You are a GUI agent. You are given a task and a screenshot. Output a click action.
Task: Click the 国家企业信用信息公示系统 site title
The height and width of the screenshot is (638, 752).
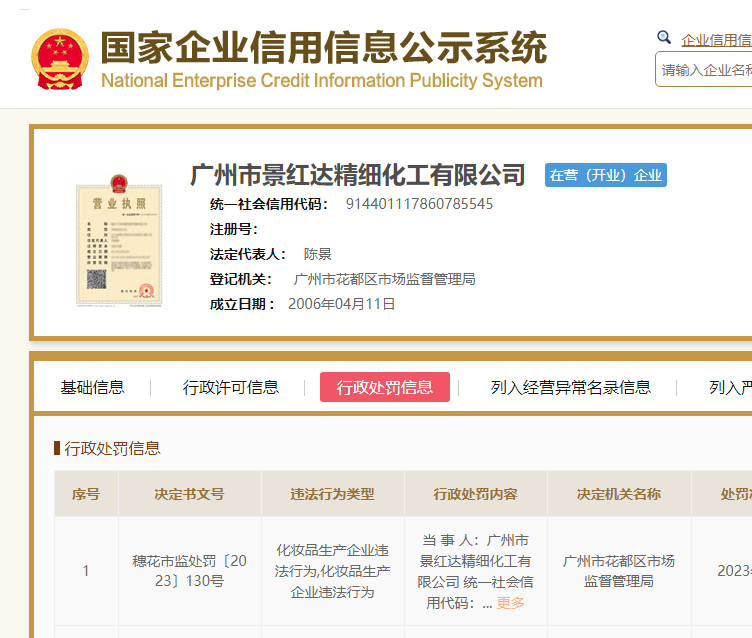point(323,47)
